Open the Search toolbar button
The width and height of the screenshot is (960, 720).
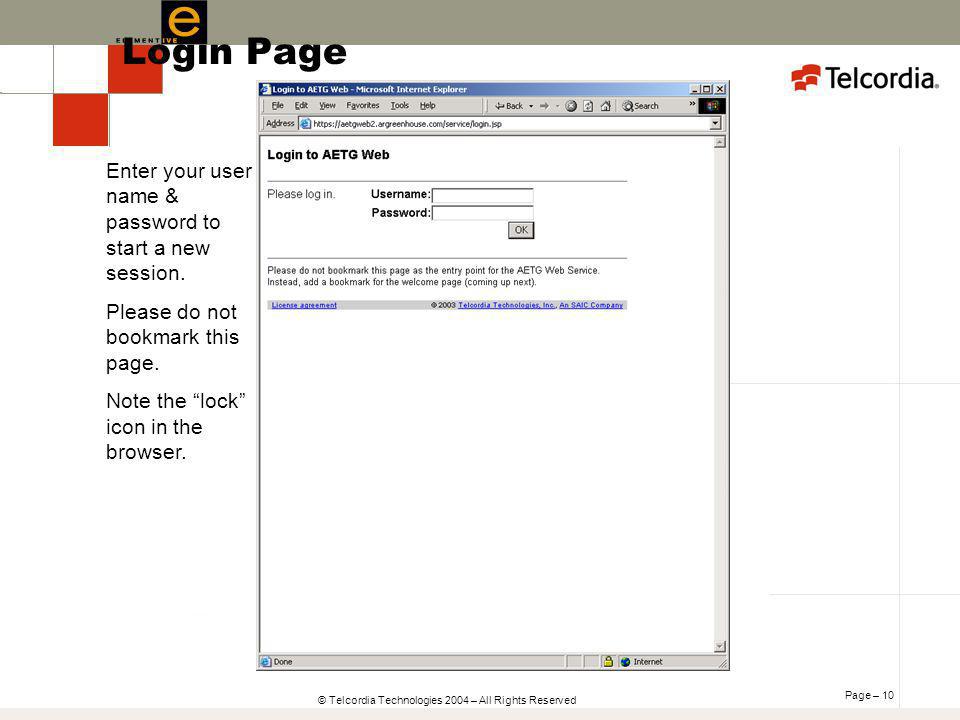click(640, 106)
